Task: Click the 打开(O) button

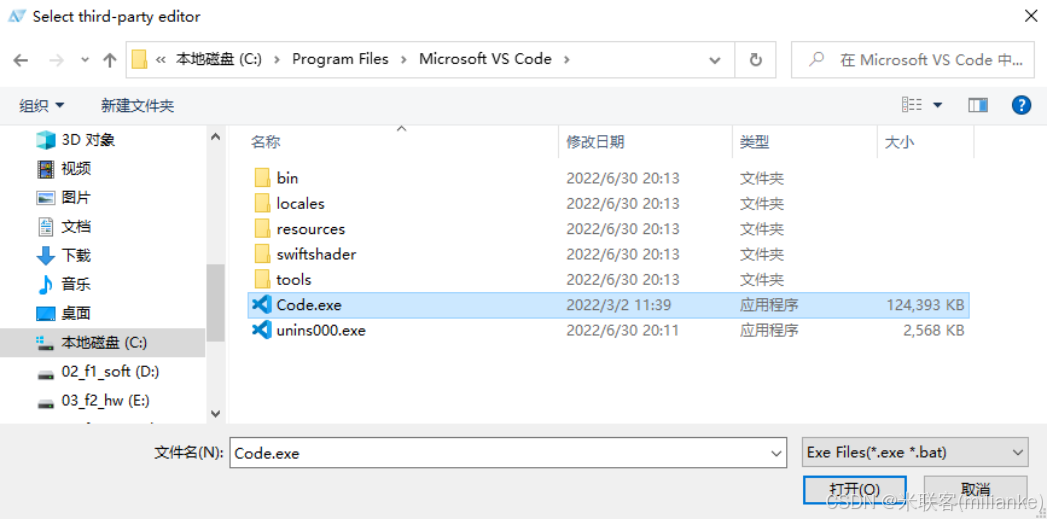Action: [x=855, y=489]
